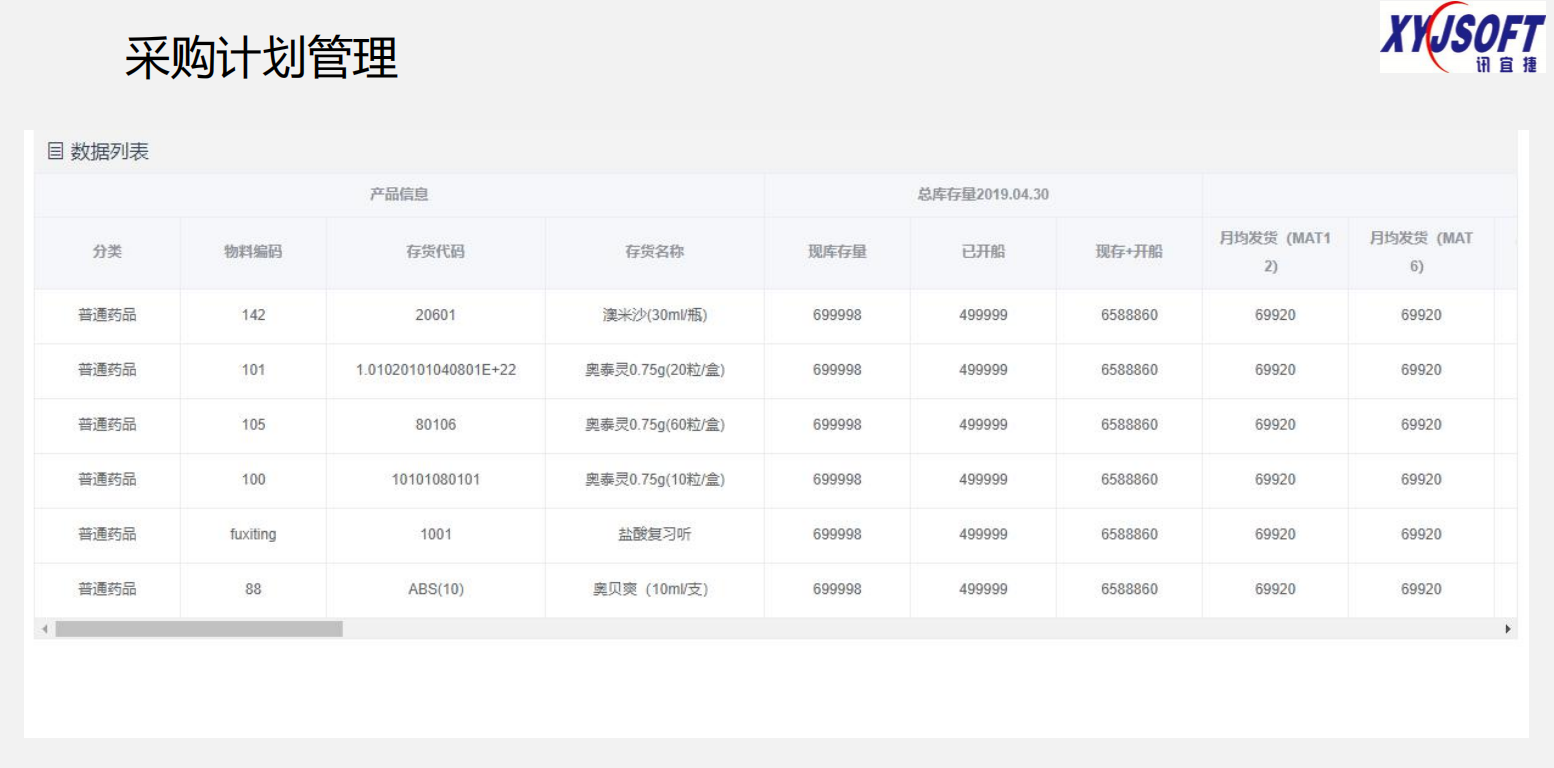This screenshot has width=1554, height=768.
Task: Click material code fuxiting
Action: (x=253, y=535)
